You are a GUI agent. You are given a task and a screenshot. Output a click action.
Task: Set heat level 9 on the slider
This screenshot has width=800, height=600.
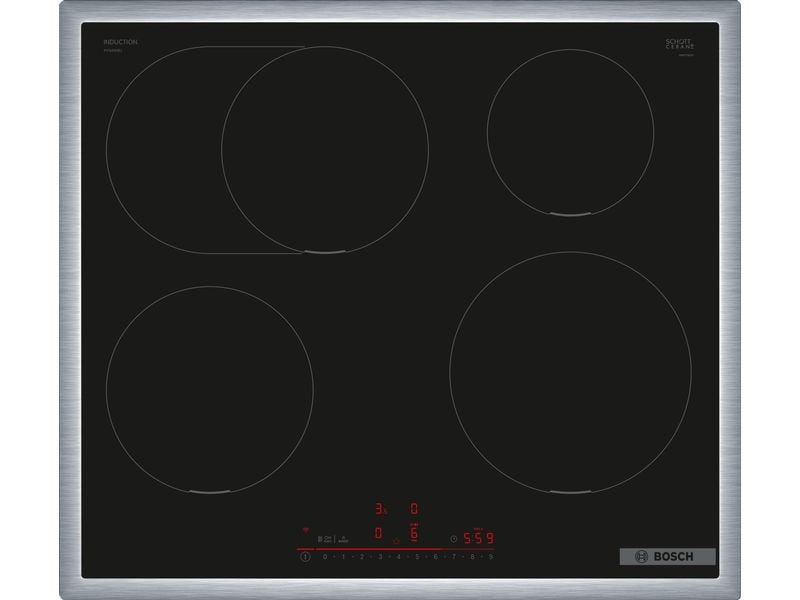(x=491, y=557)
